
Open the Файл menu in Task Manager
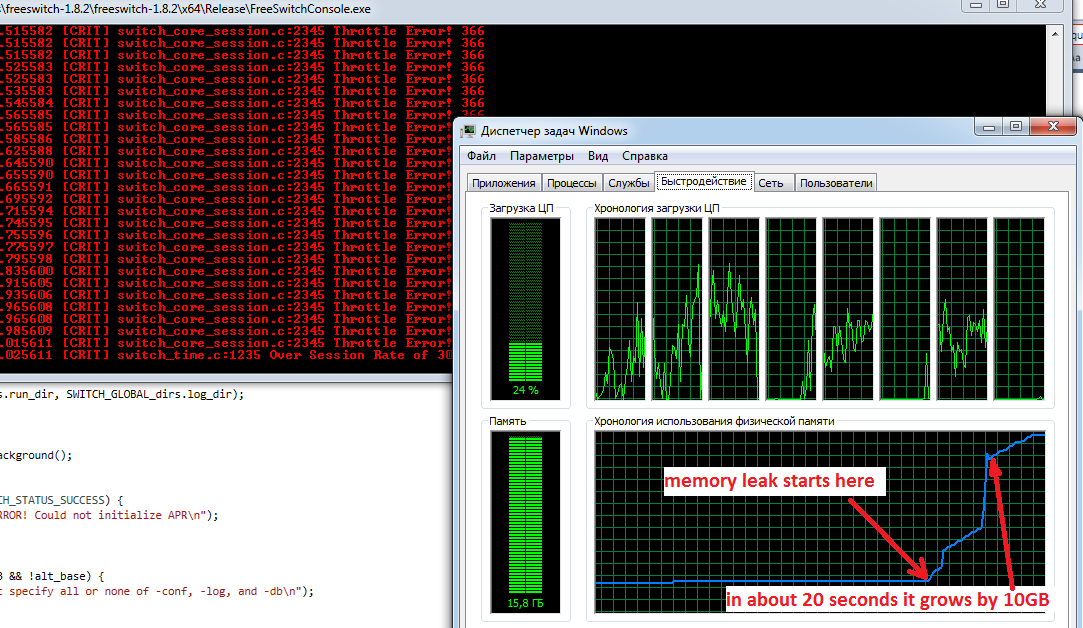coord(481,155)
